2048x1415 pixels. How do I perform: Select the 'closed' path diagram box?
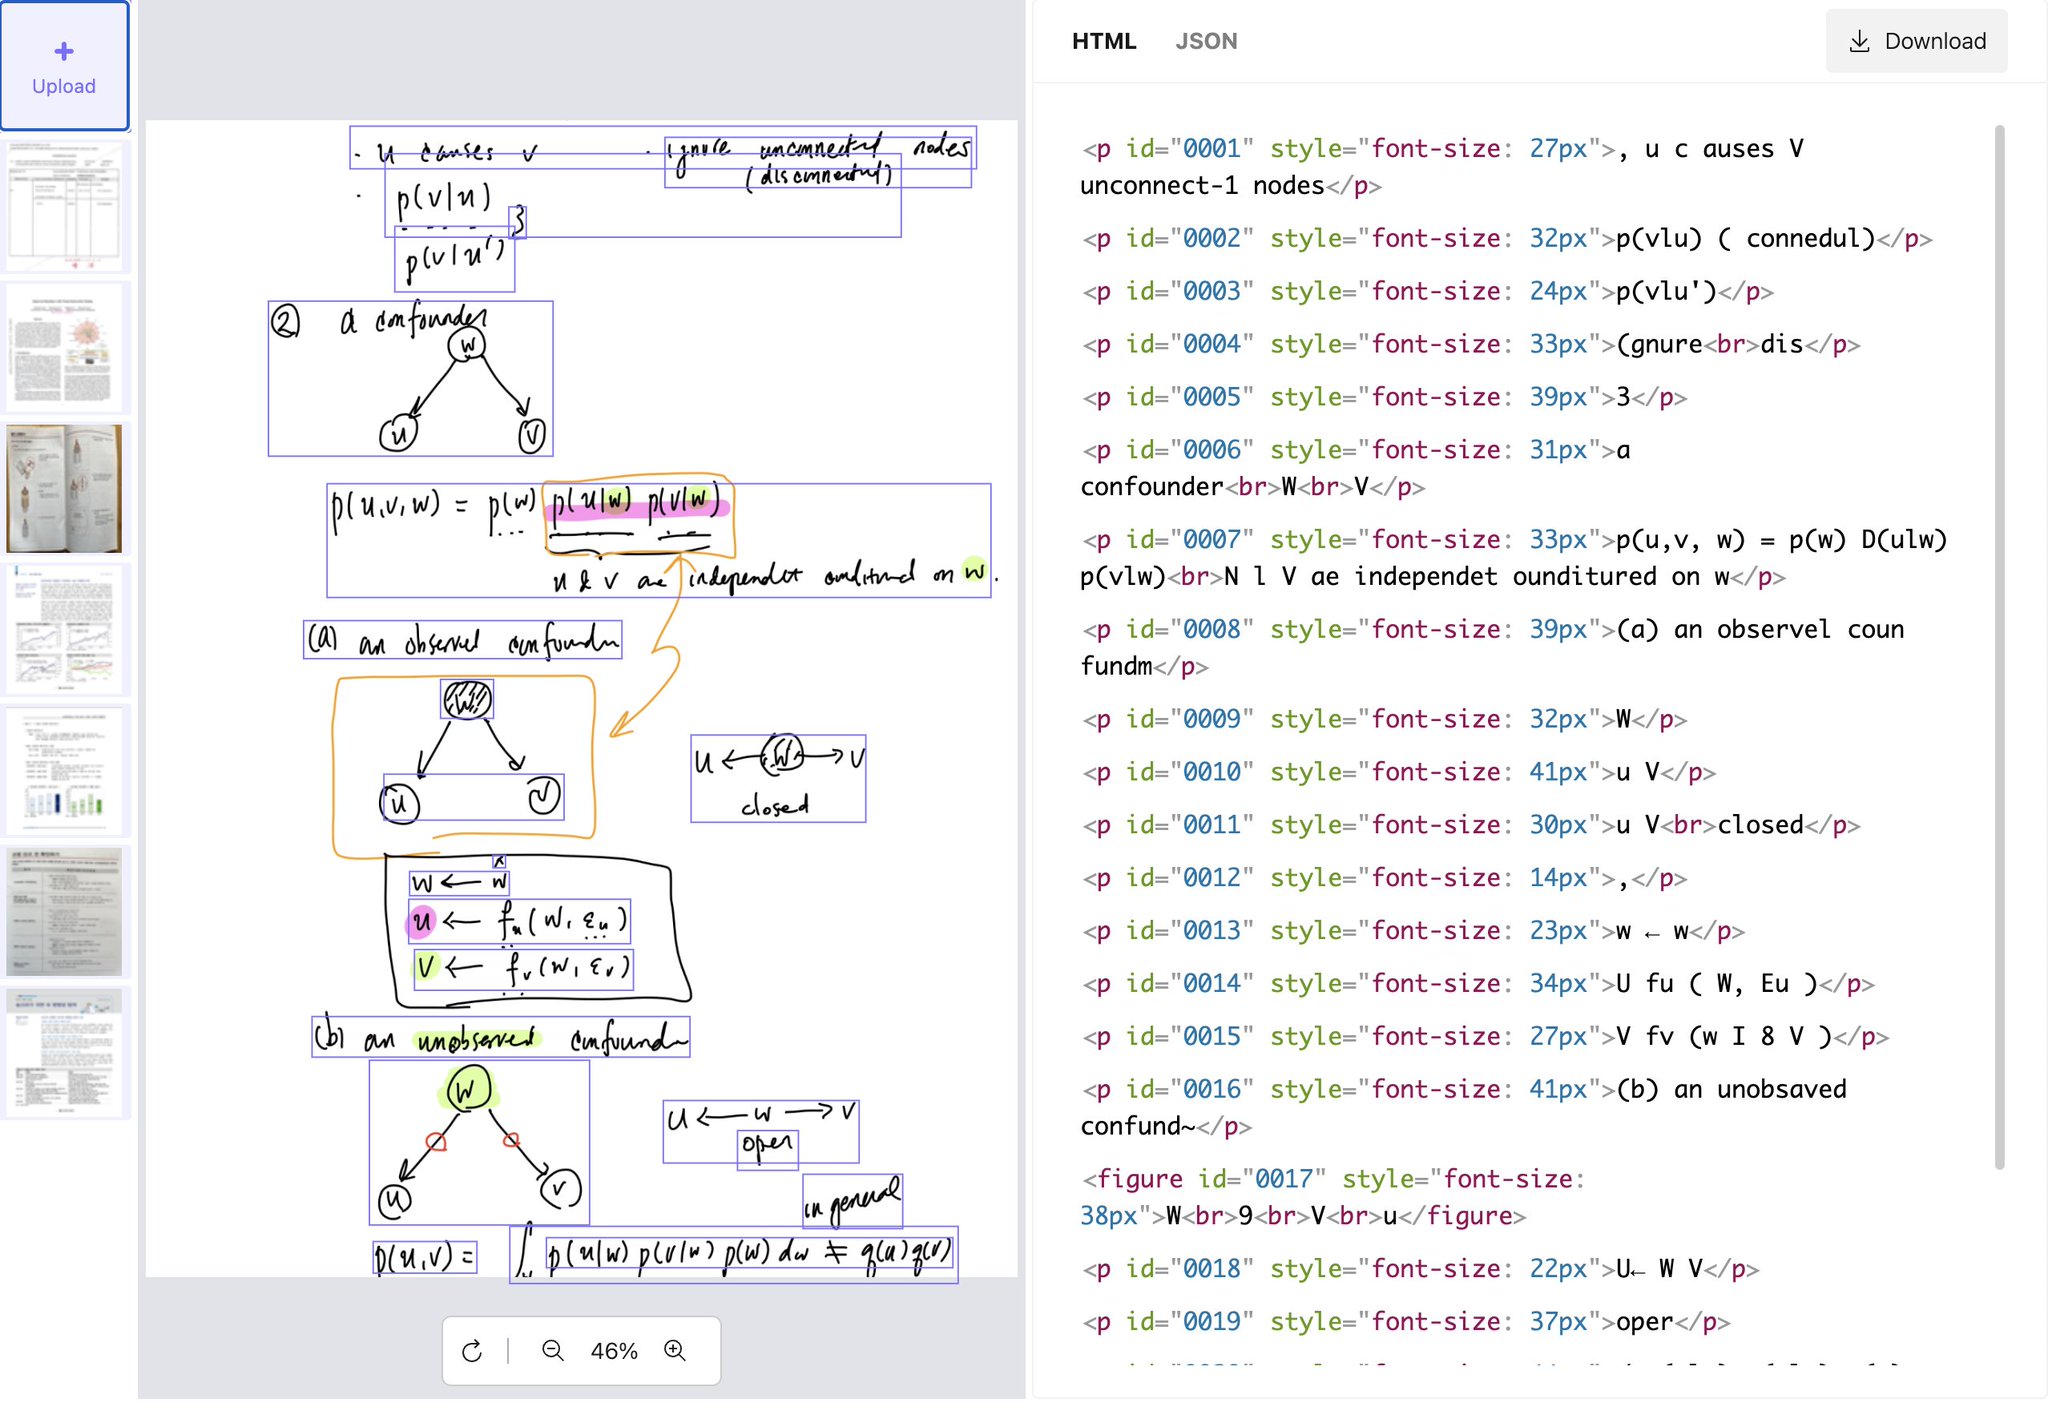tap(778, 779)
